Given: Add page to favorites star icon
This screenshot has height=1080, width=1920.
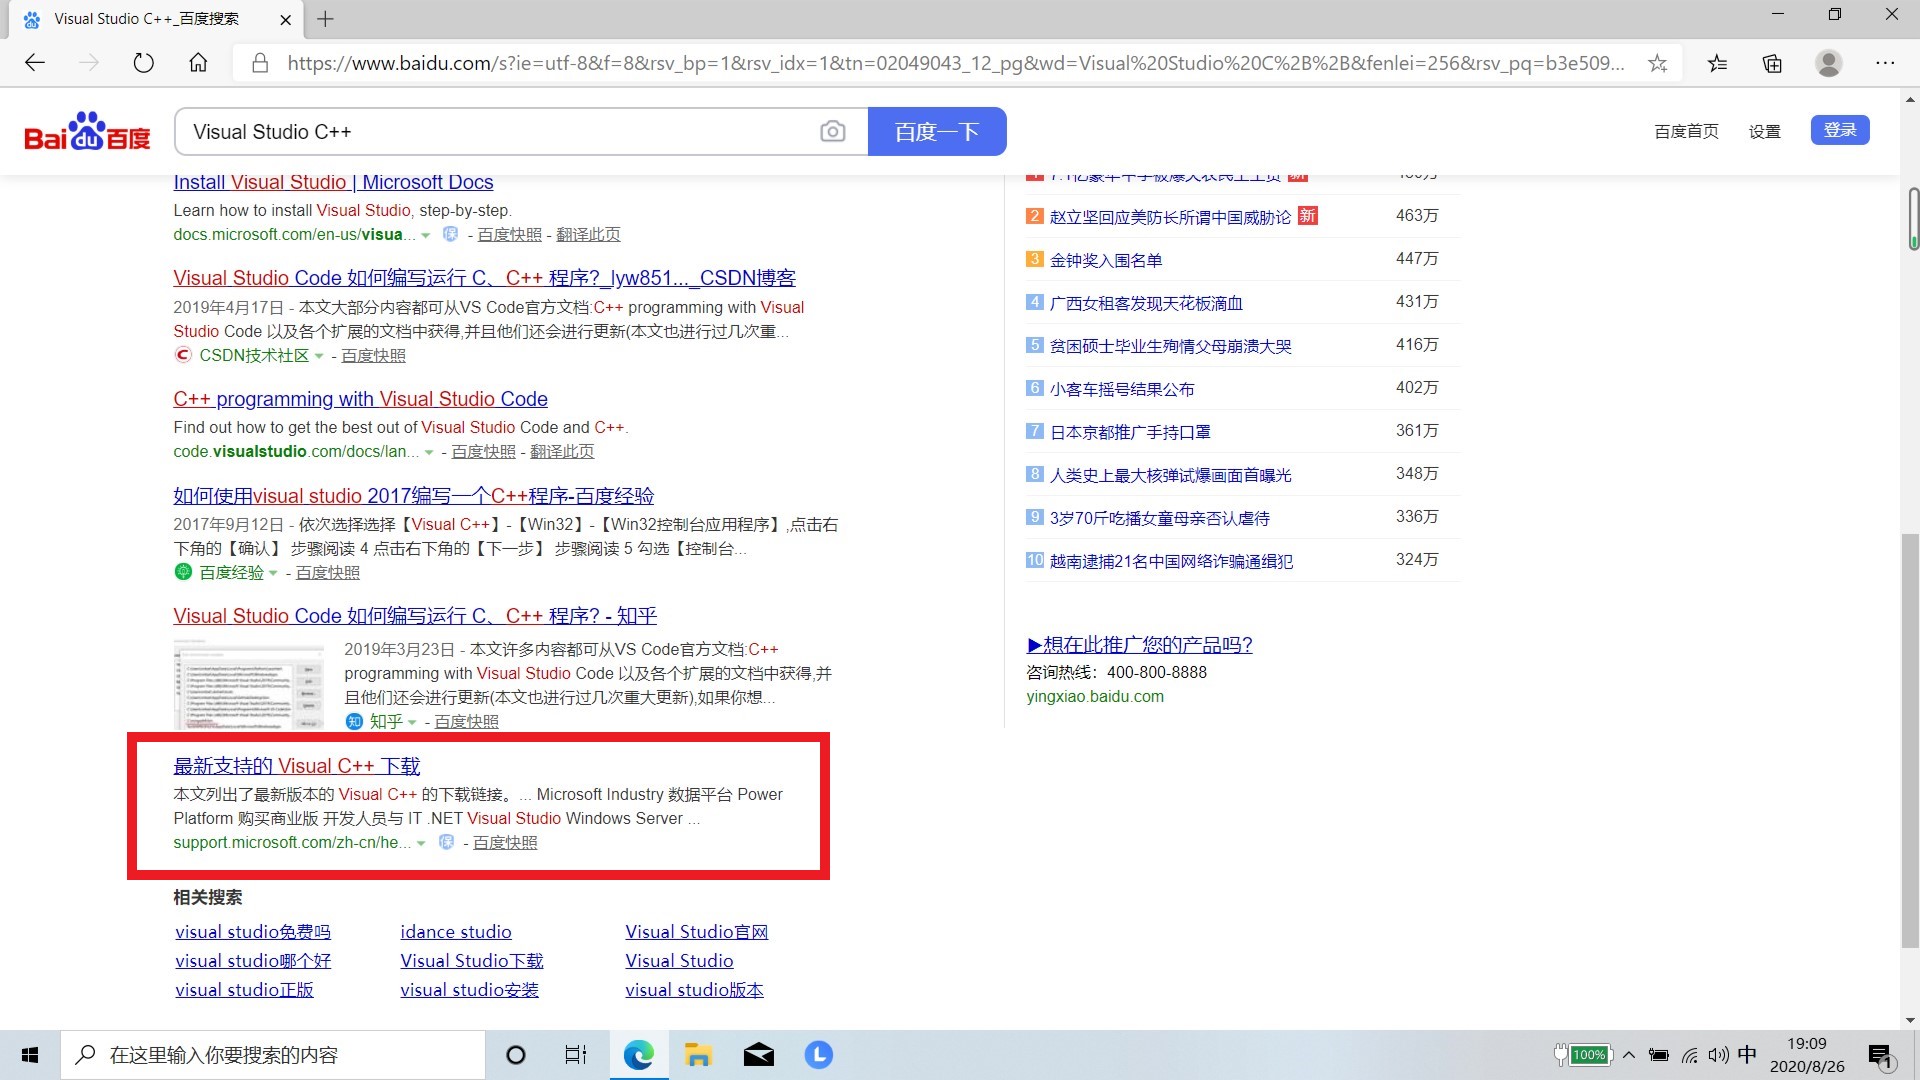Looking at the screenshot, I should click(x=1657, y=63).
